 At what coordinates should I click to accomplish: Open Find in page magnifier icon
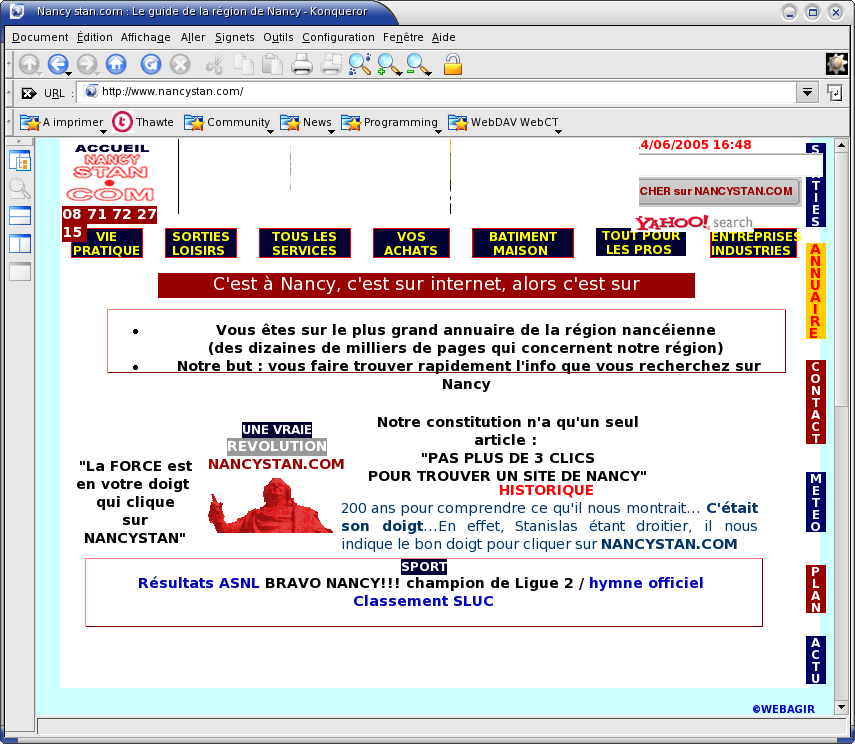pyautogui.click(x=360, y=64)
